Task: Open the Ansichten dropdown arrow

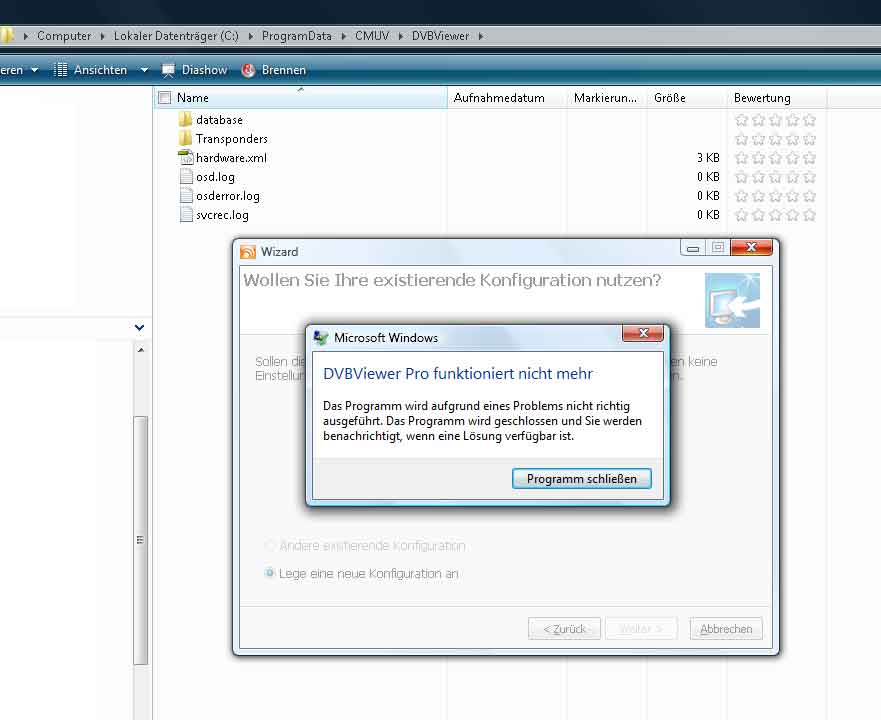Action: pyautogui.click(x=144, y=70)
